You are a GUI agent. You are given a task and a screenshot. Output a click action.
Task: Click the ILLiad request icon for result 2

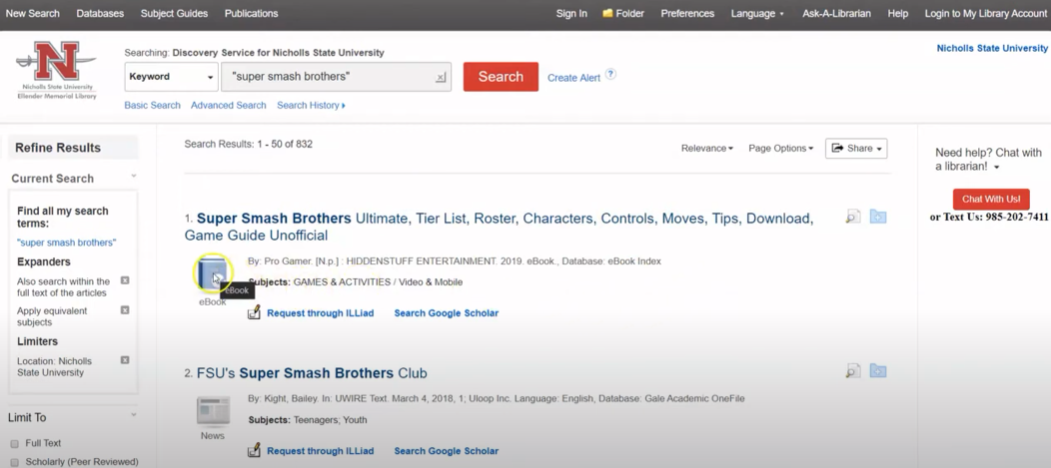click(254, 451)
